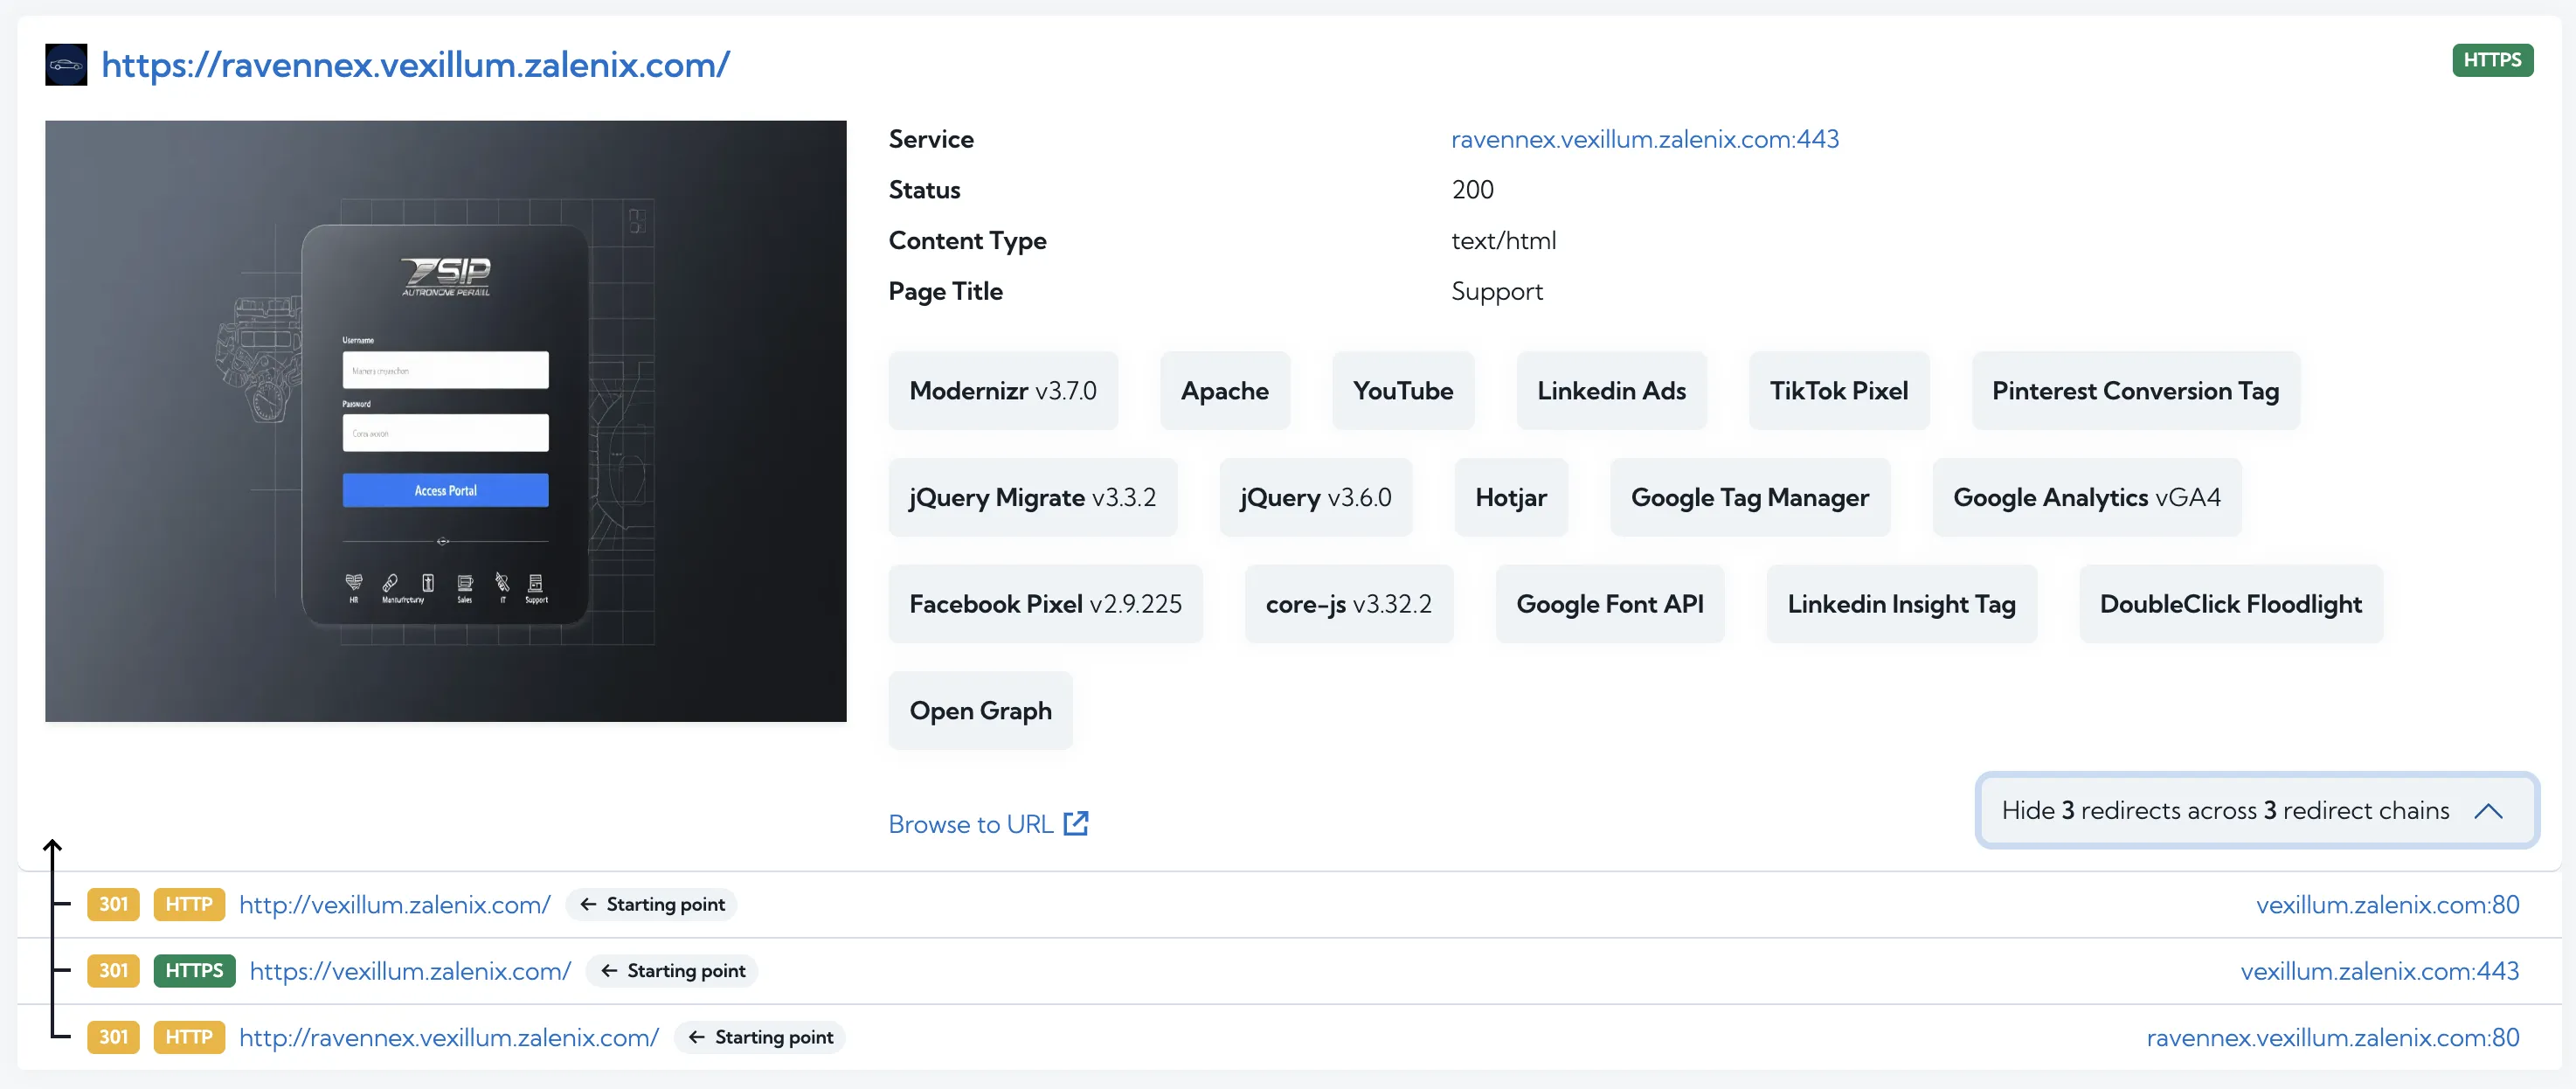The height and width of the screenshot is (1089, 2576).
Task: Click the vexillum.zalenix.com:80 service link
Action: pyautogui.click(x=2387, y=904)
